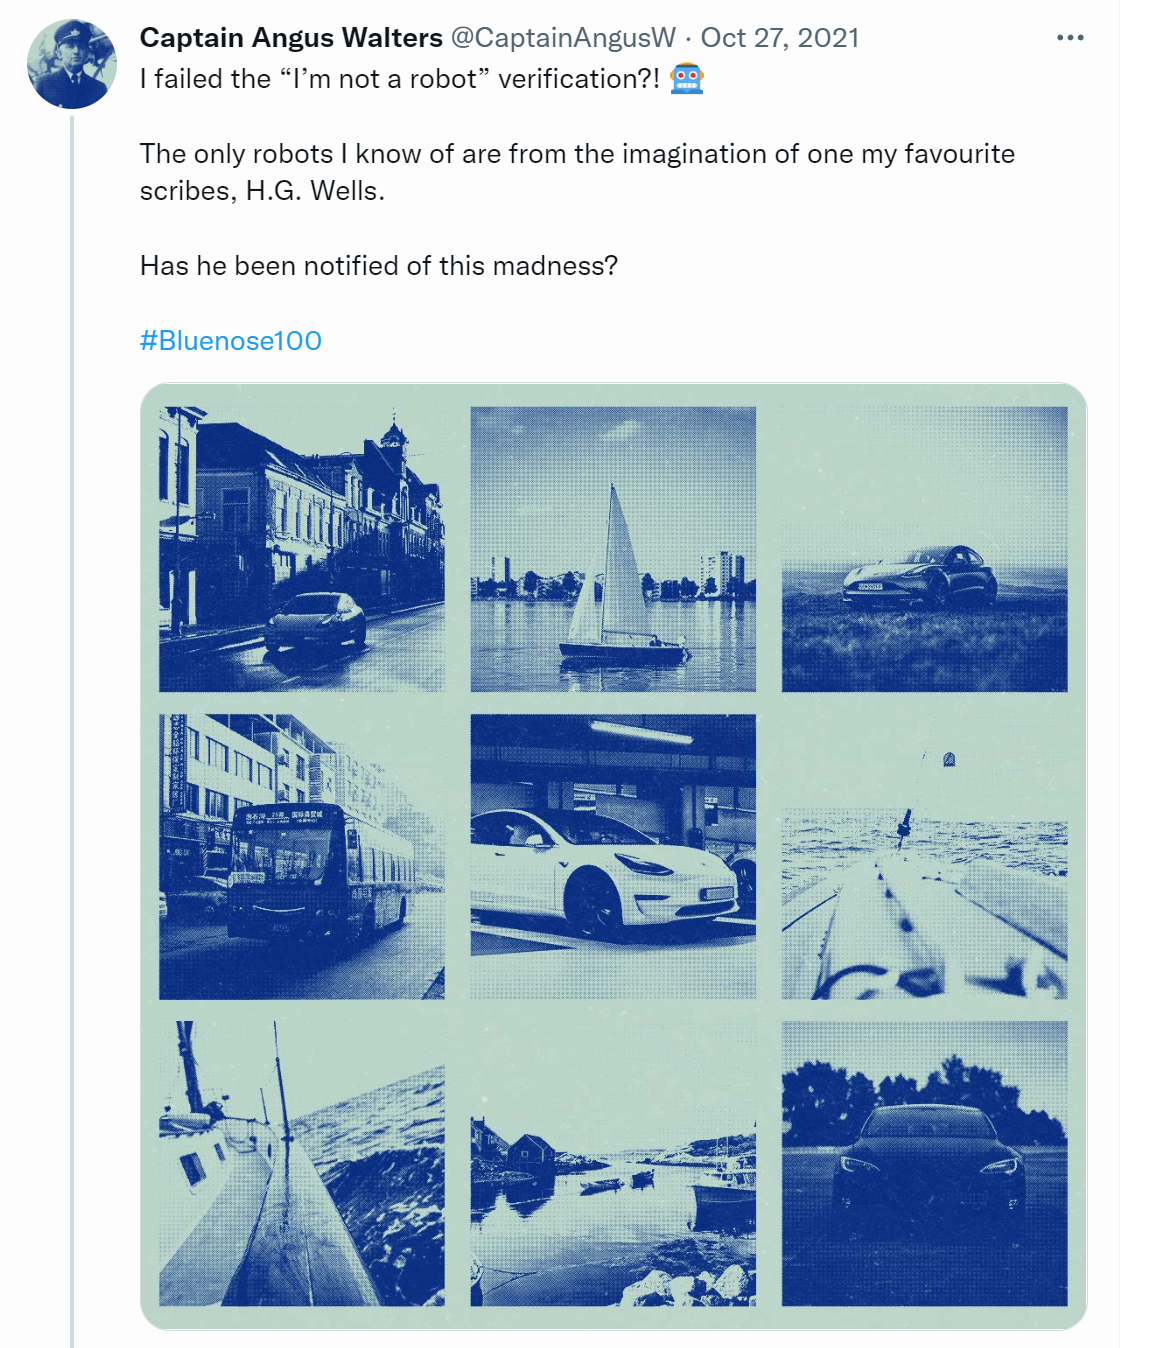This screenshot has height=1348, width=1151.
Task: Choose the dark car front-view tile
Action: [924, 1163]
